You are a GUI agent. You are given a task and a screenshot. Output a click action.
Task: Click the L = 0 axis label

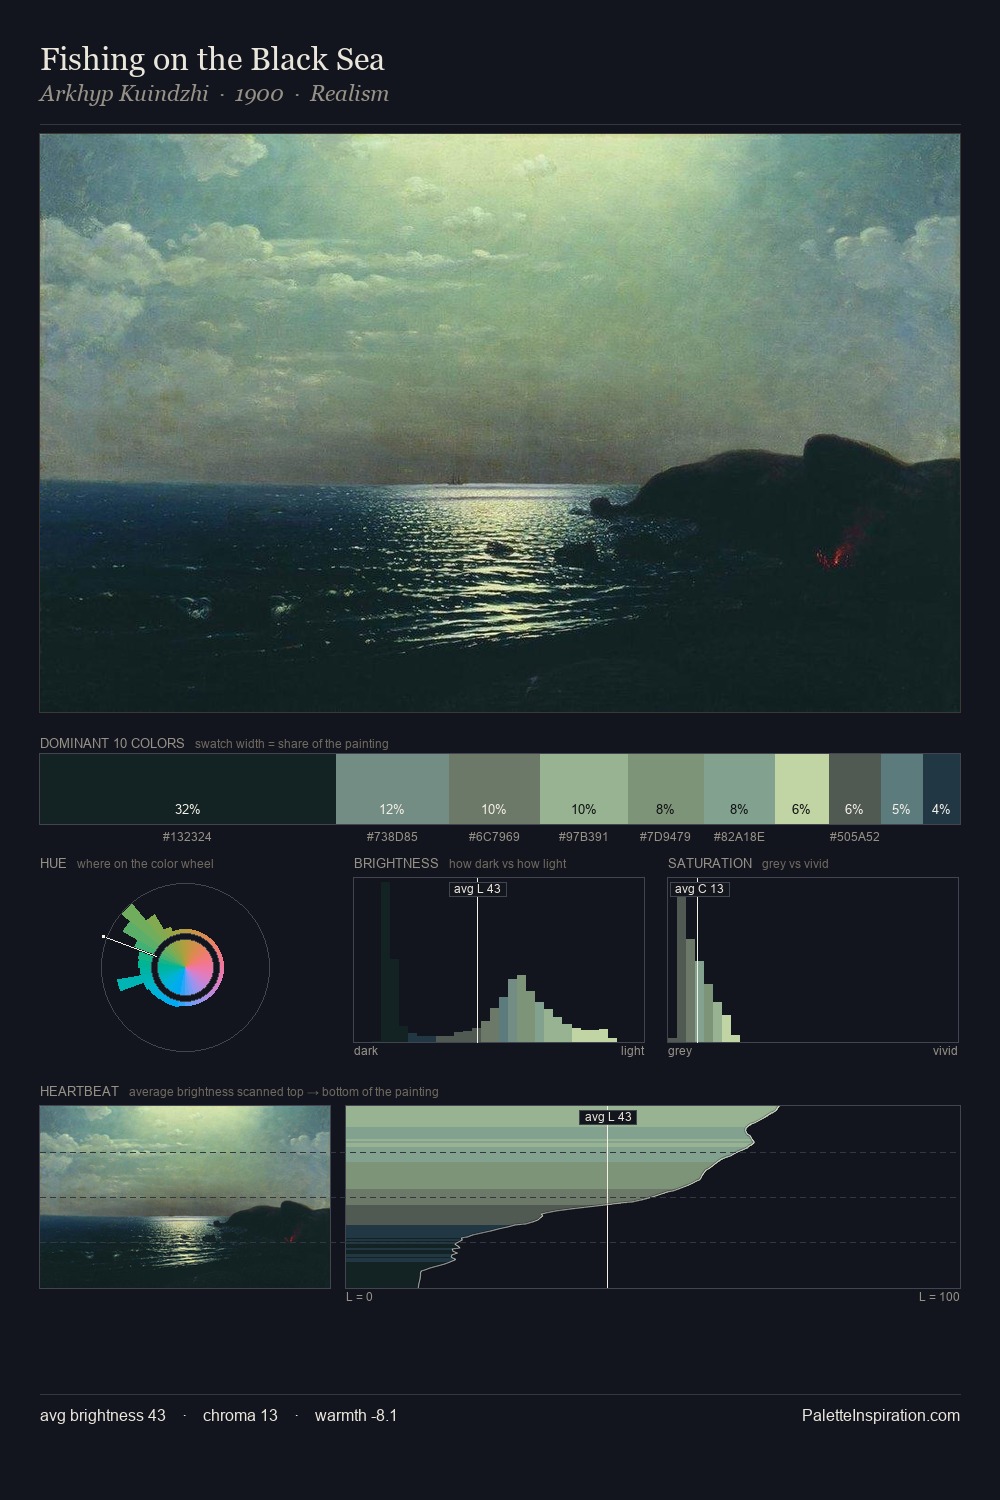tap(359, 1297)
